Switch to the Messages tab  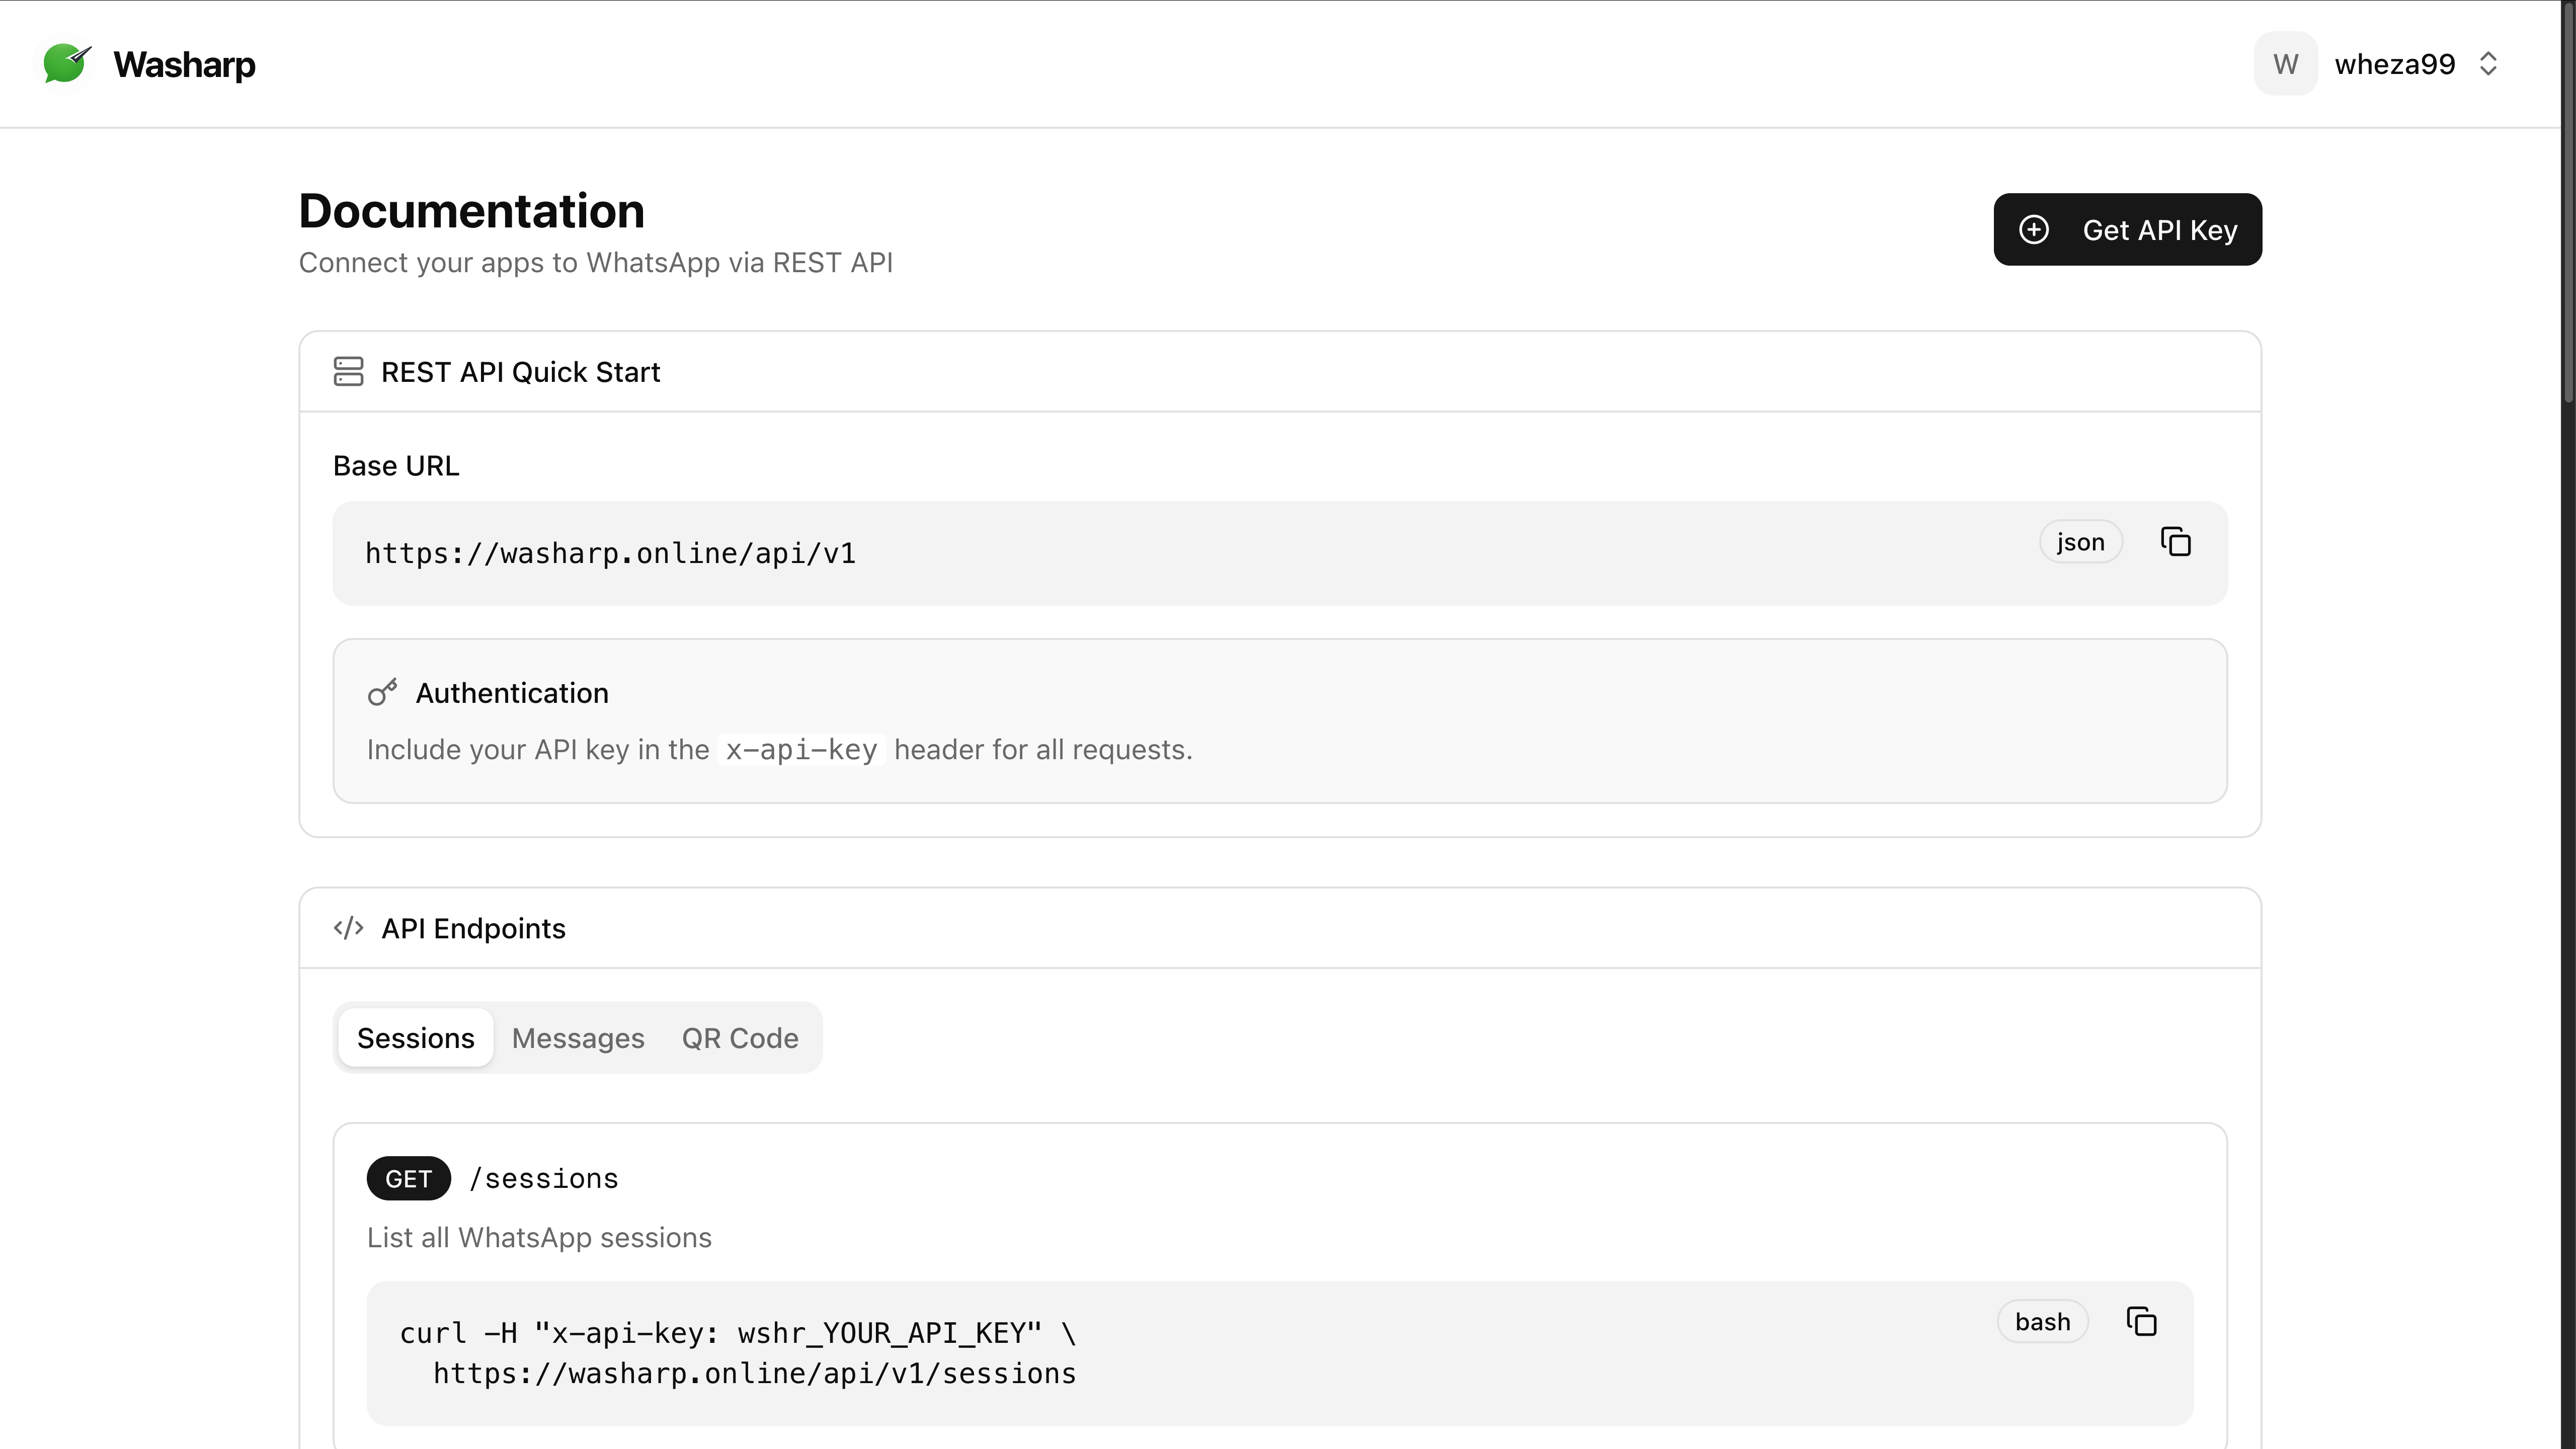pyautogui.click(x=578, y=1038)
